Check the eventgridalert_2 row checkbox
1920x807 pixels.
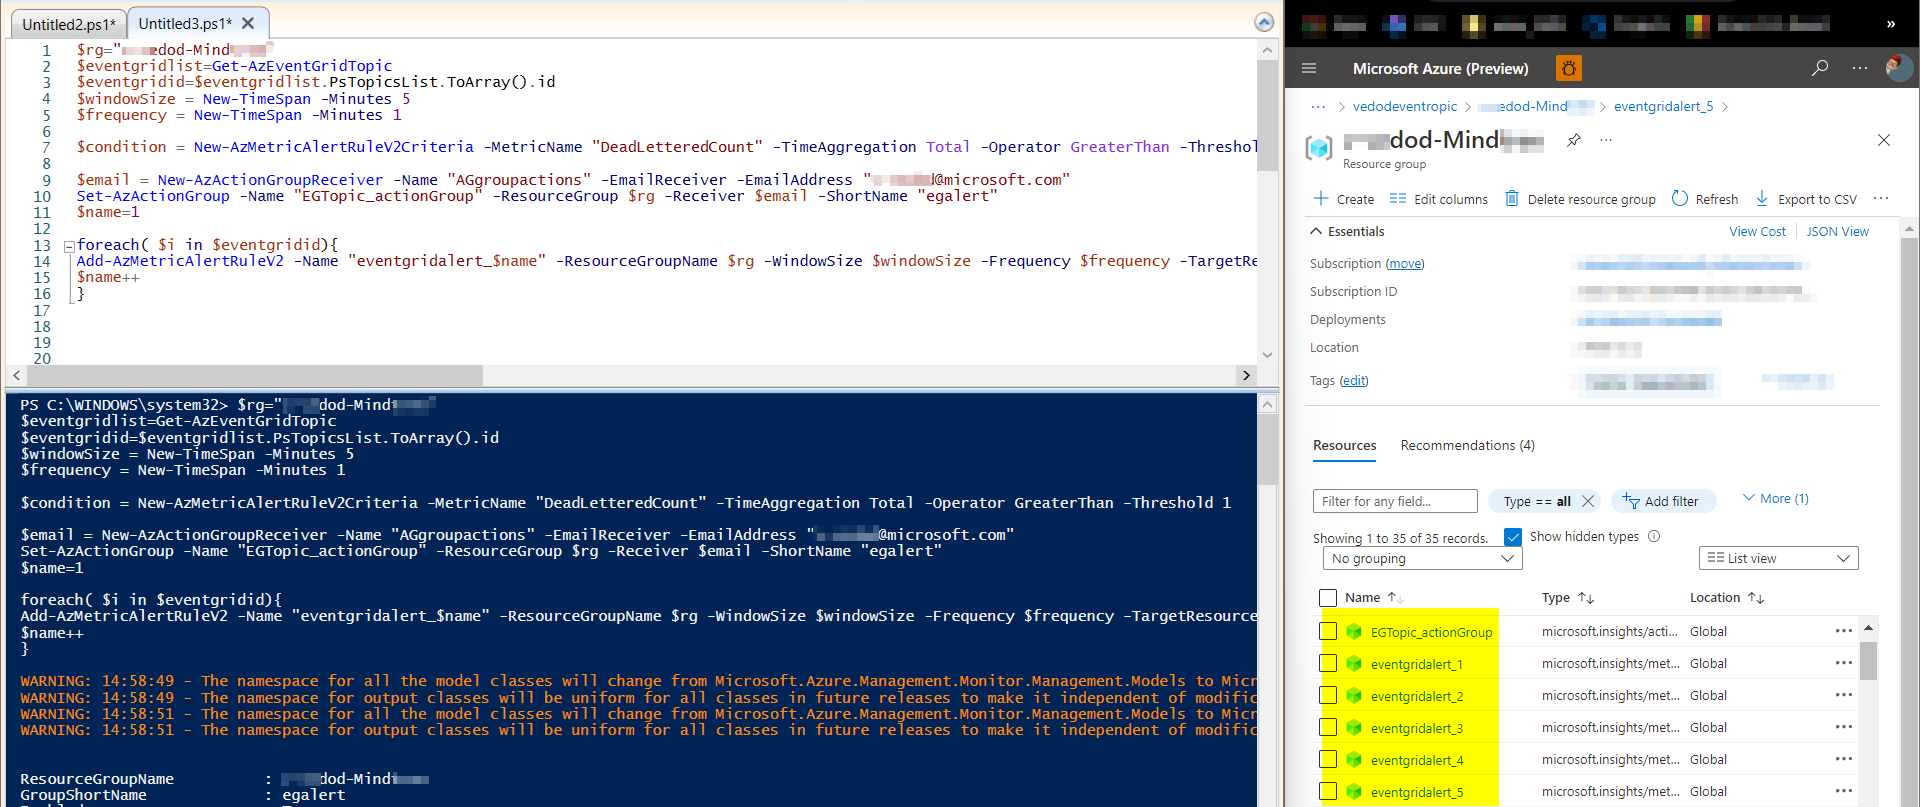pyautogui.click(x=1328, y=695)
